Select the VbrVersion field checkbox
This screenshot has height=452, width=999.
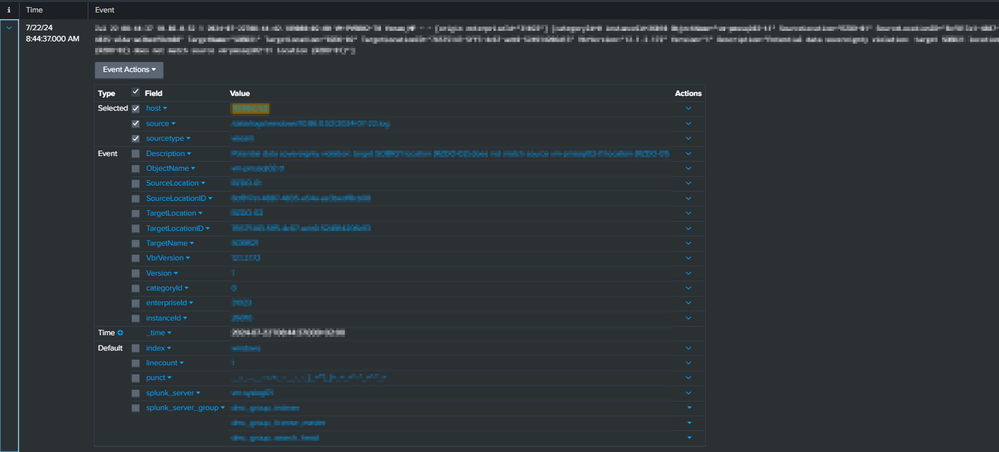coord(135,258)
